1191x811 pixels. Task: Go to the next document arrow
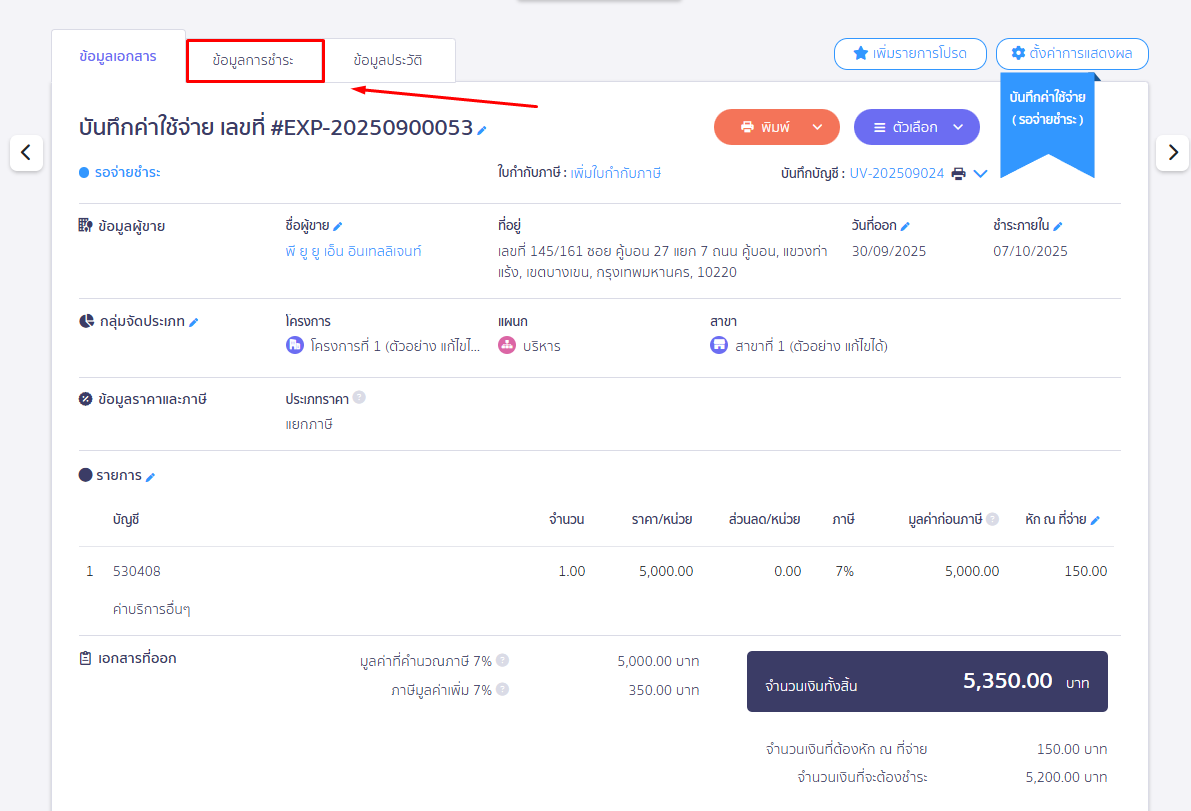pos(1172,153)
